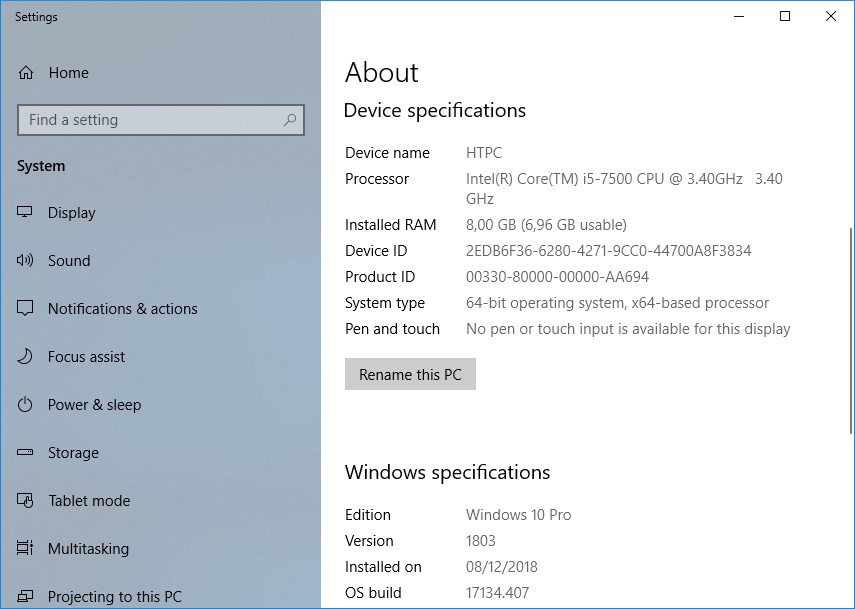The height and width of the screenshot is (609, 855).
Task: Go to Home settings page
Action: [x=161, y=73]
